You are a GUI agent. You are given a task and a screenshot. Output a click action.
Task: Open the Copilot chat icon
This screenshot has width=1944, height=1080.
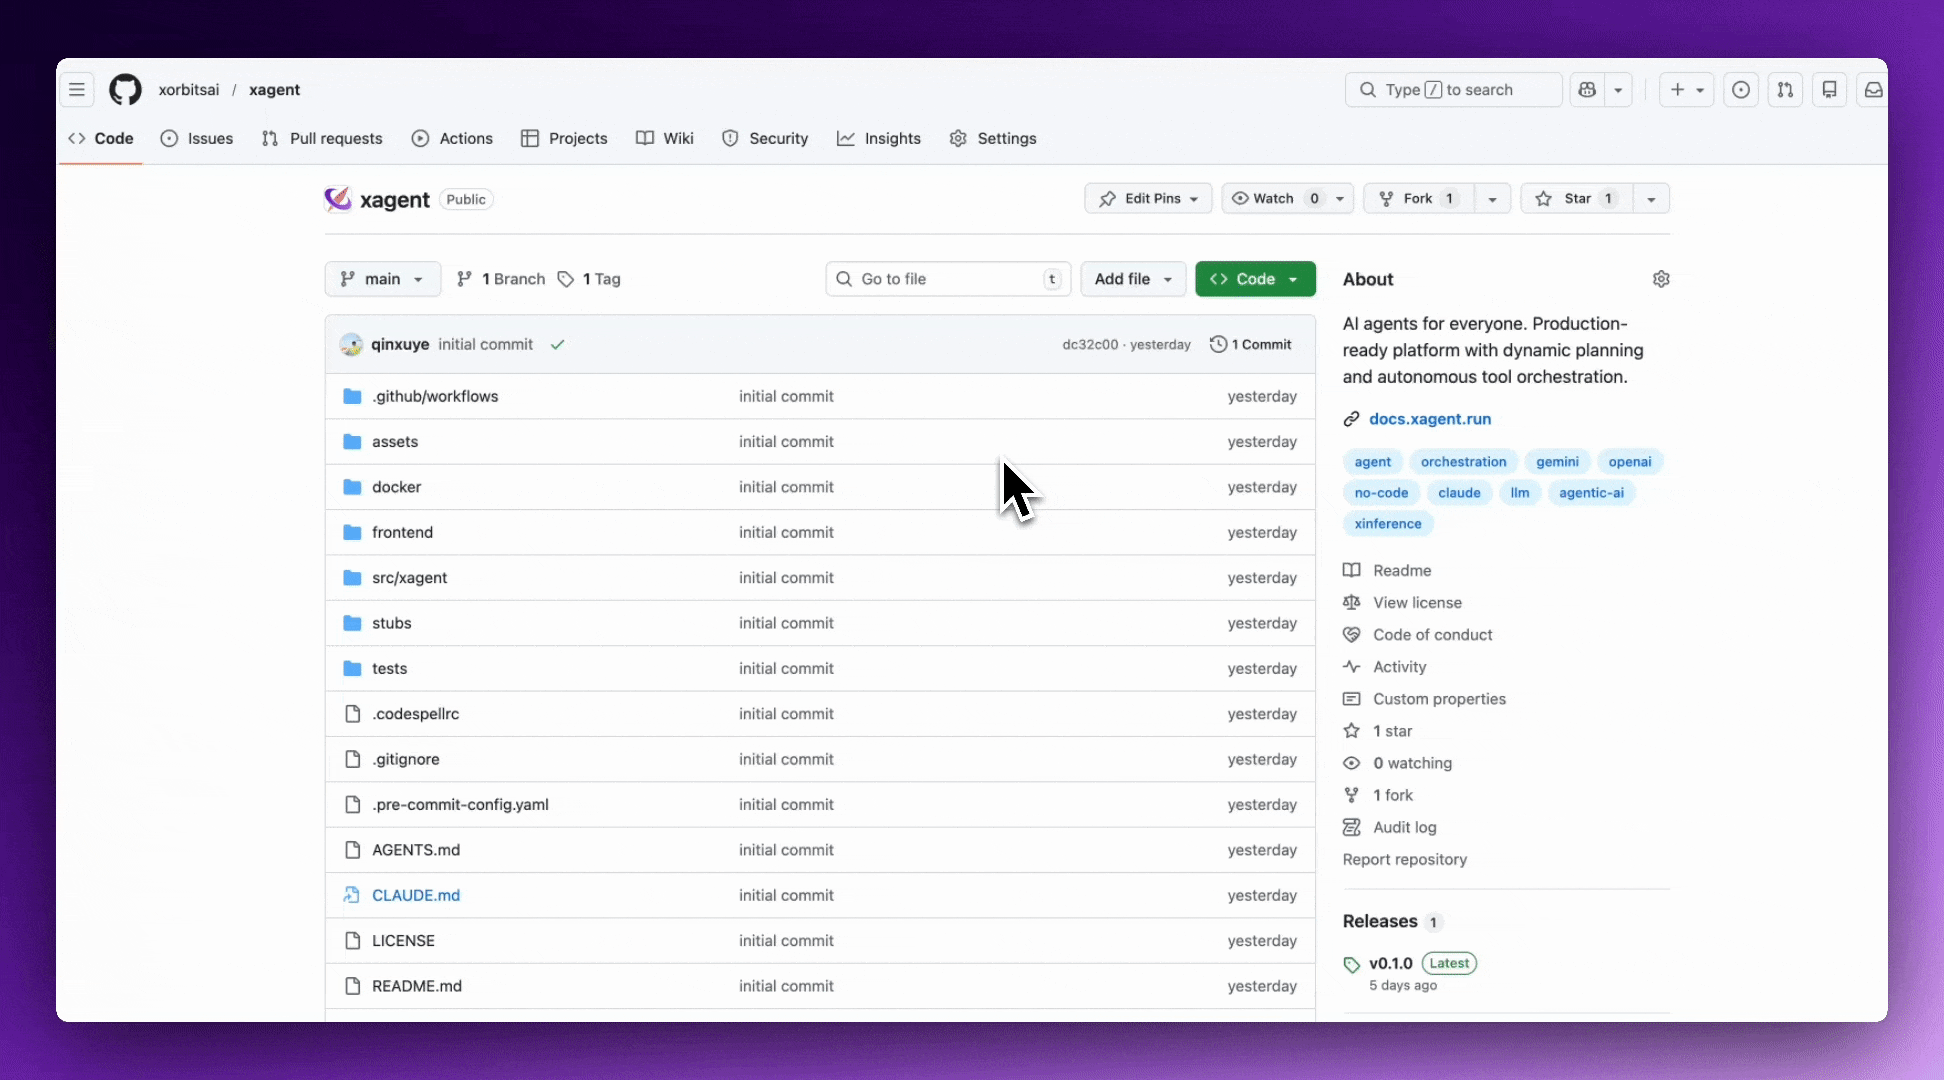point(1587,90)
